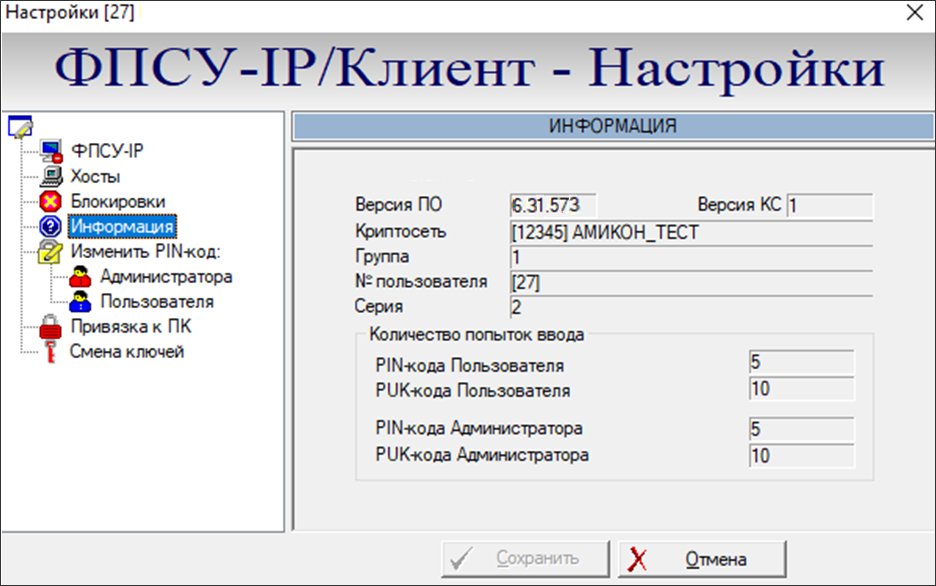Close the Настройки window

(x=912, y=13)
